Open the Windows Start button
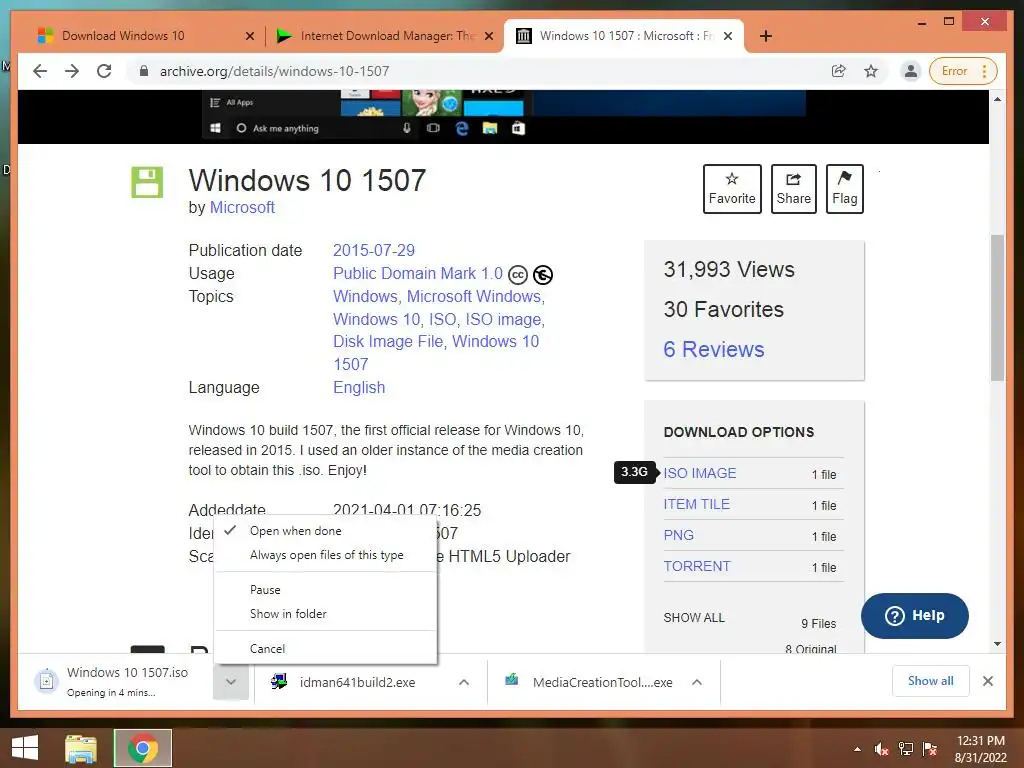Screen dimensions: 1024x768 [x=25, y=748]
